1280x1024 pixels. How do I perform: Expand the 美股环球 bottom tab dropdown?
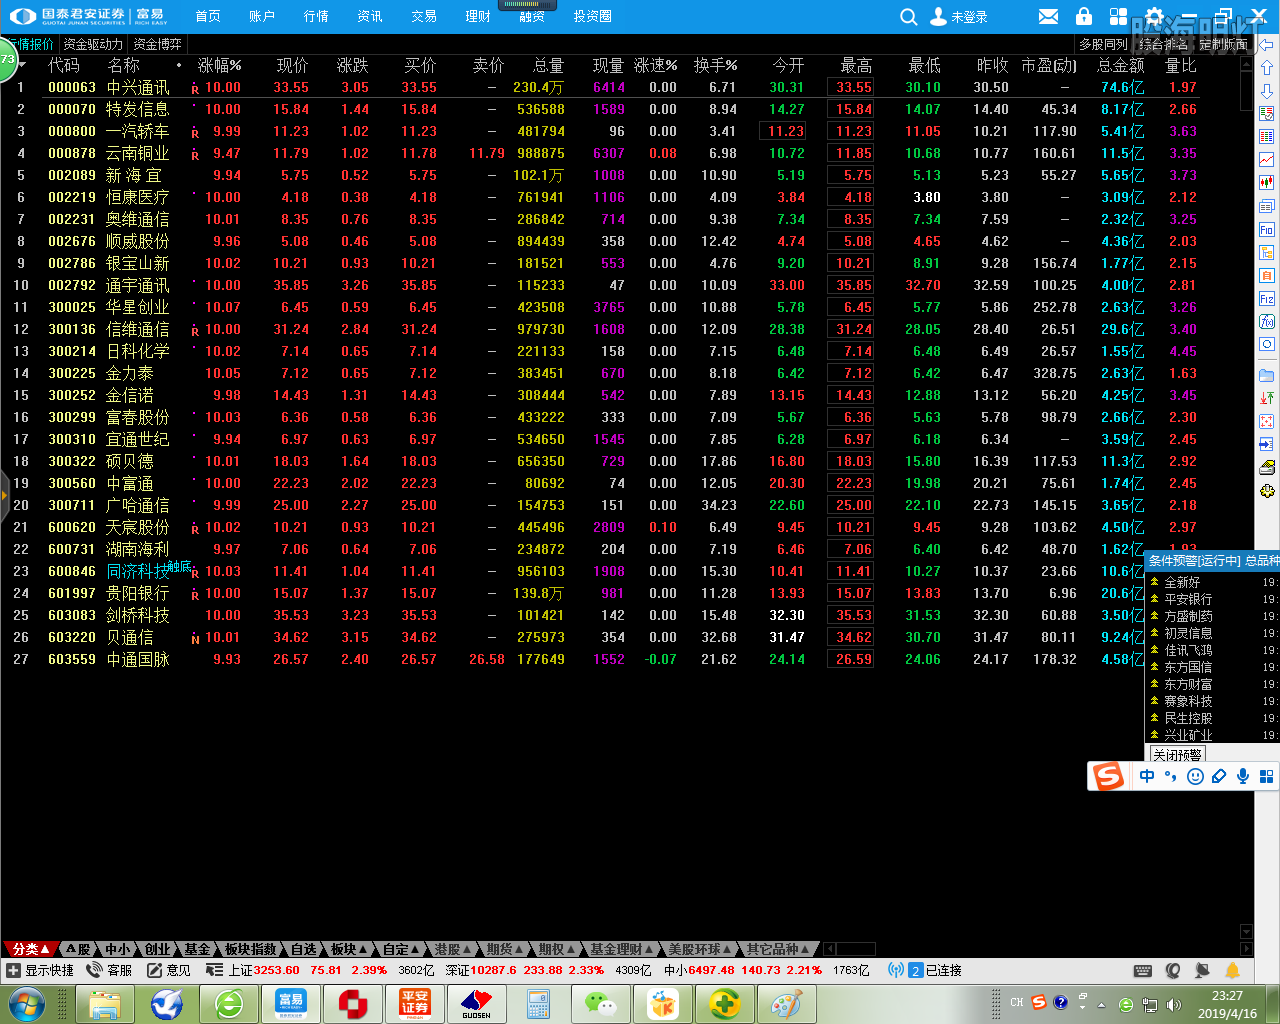(700, 949)
